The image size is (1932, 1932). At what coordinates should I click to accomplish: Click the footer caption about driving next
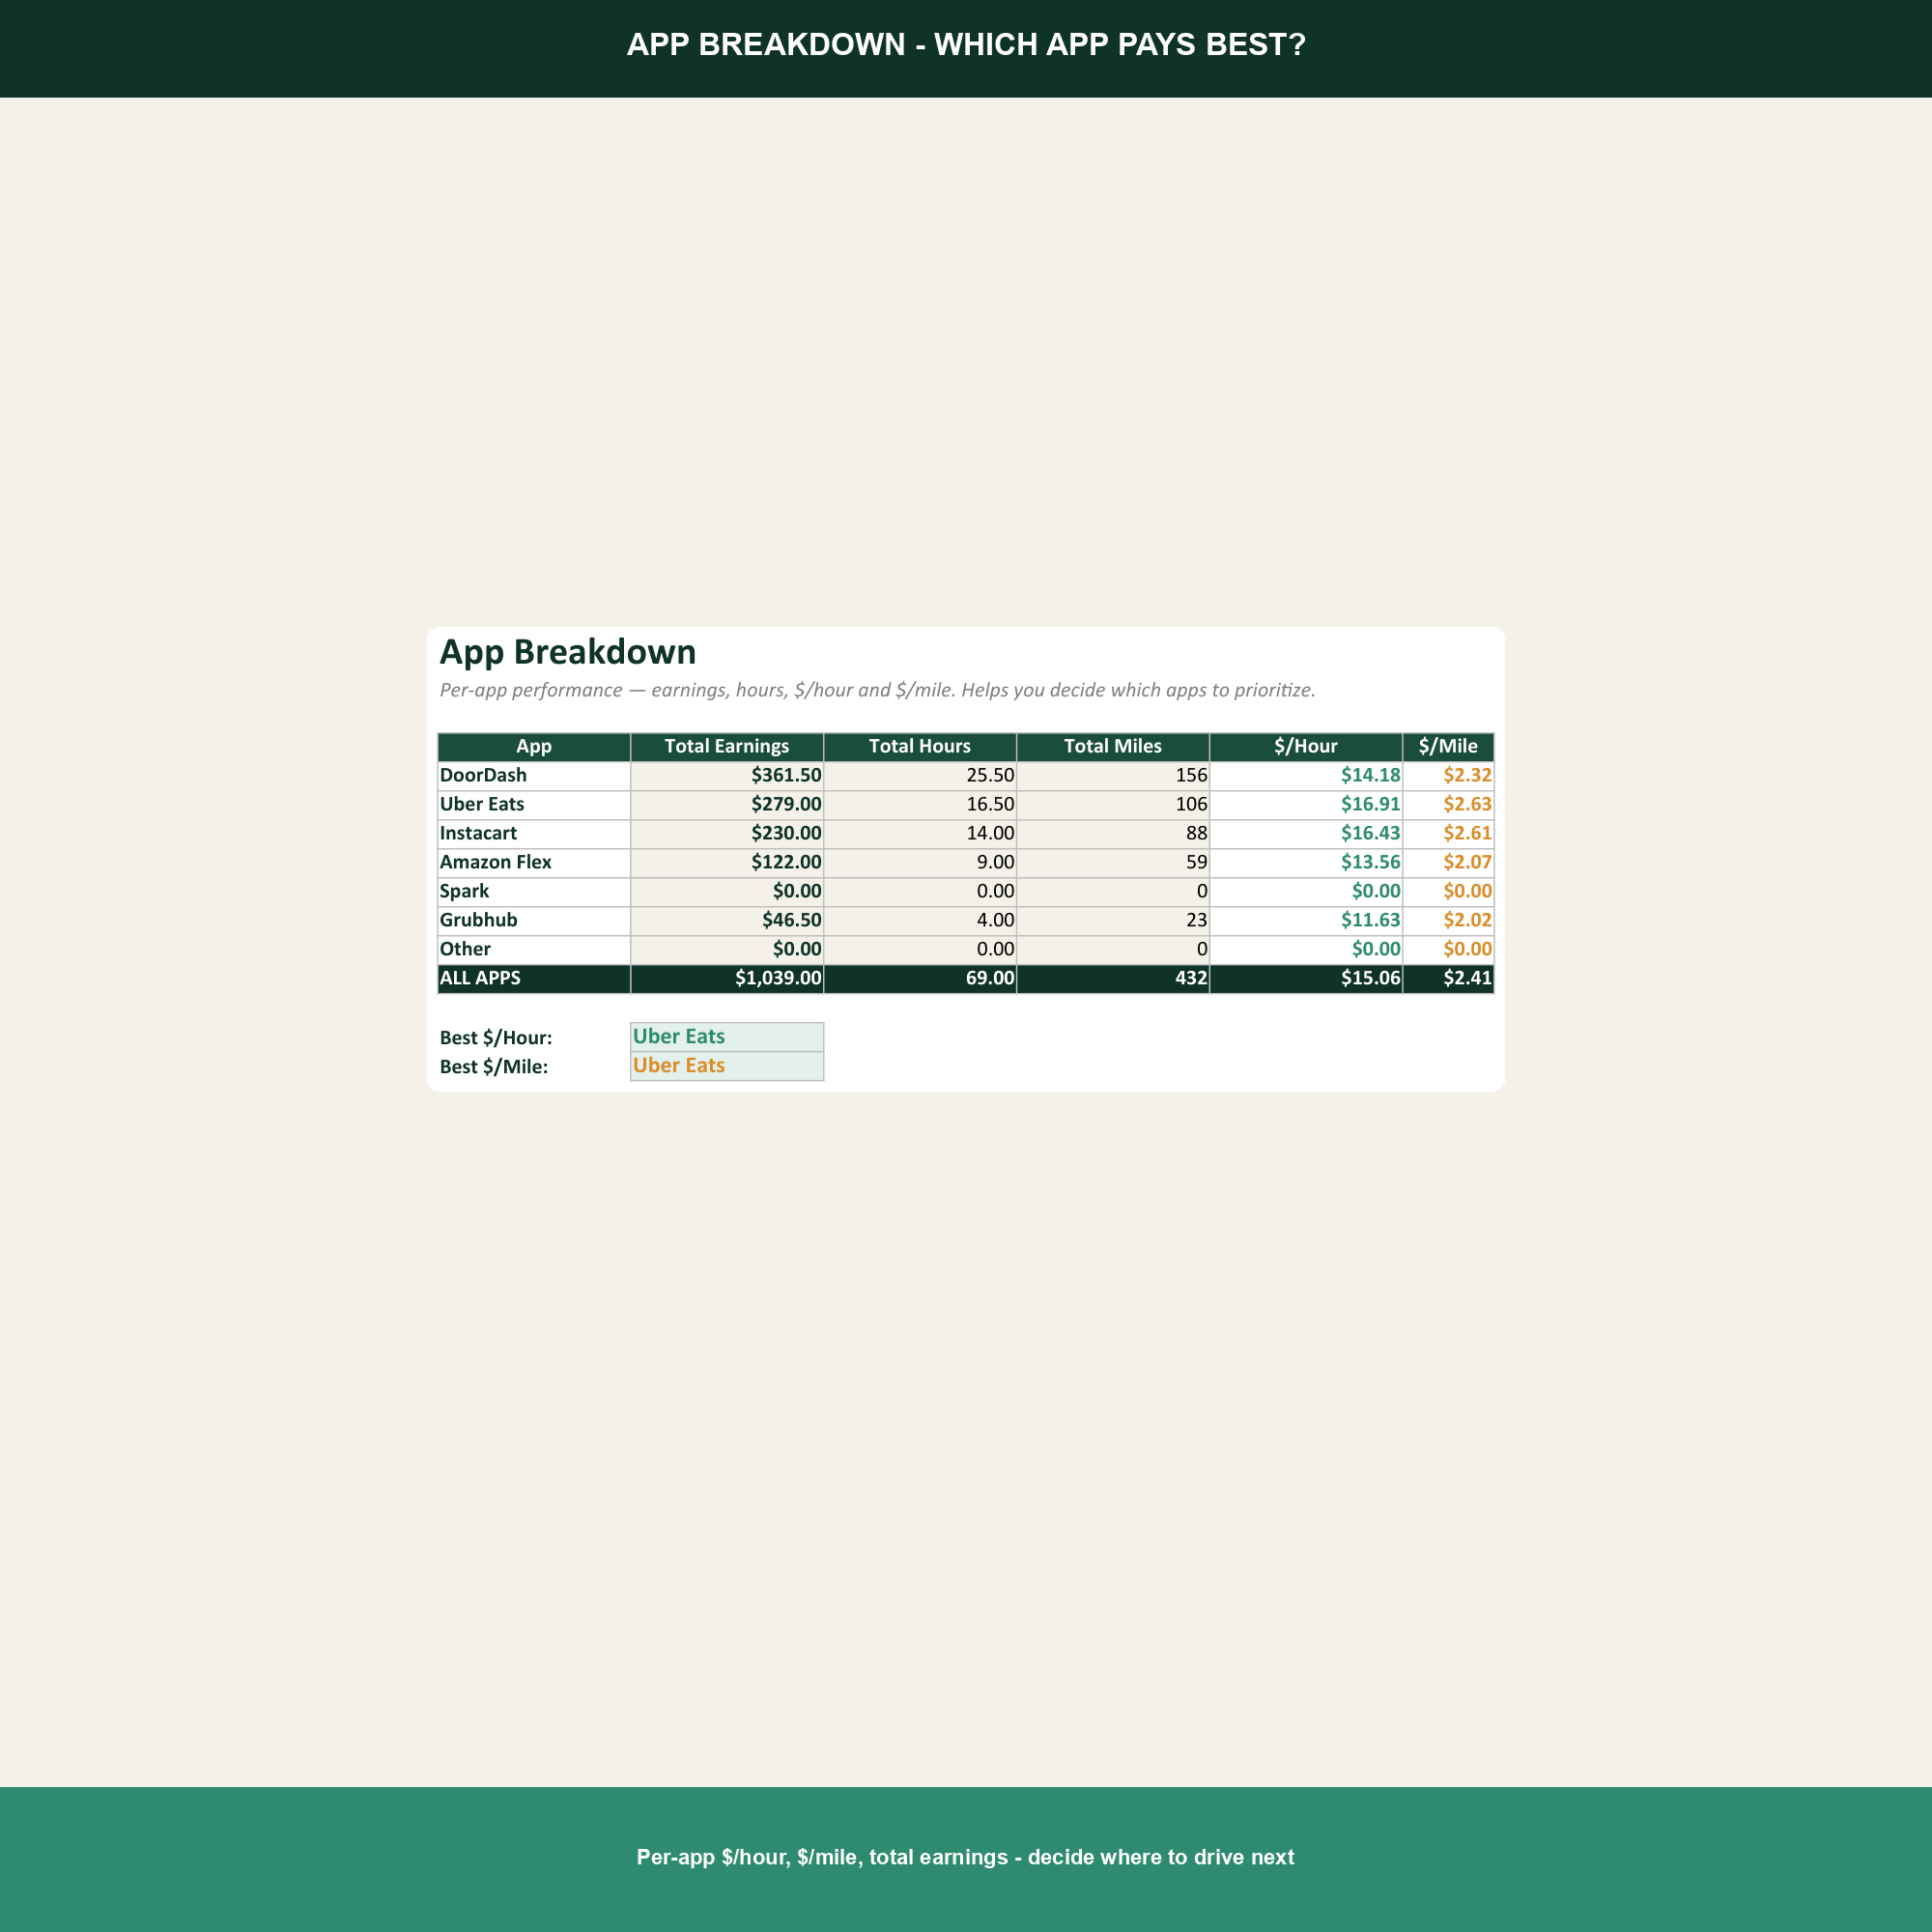(x=966, y=1857)
